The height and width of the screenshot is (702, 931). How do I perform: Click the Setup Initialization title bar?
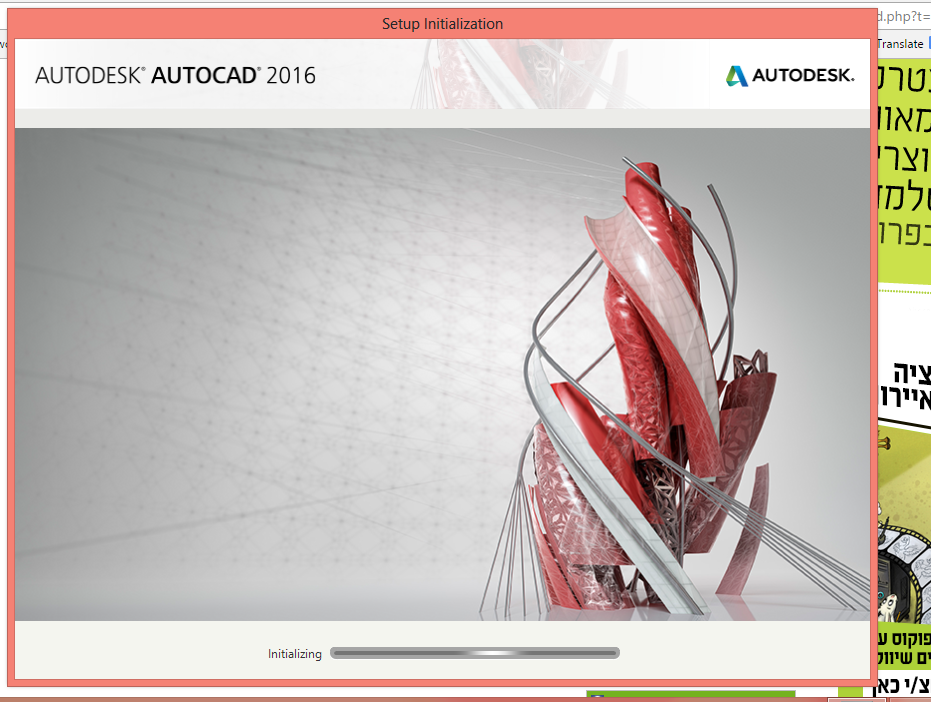[x=442, y=24]
